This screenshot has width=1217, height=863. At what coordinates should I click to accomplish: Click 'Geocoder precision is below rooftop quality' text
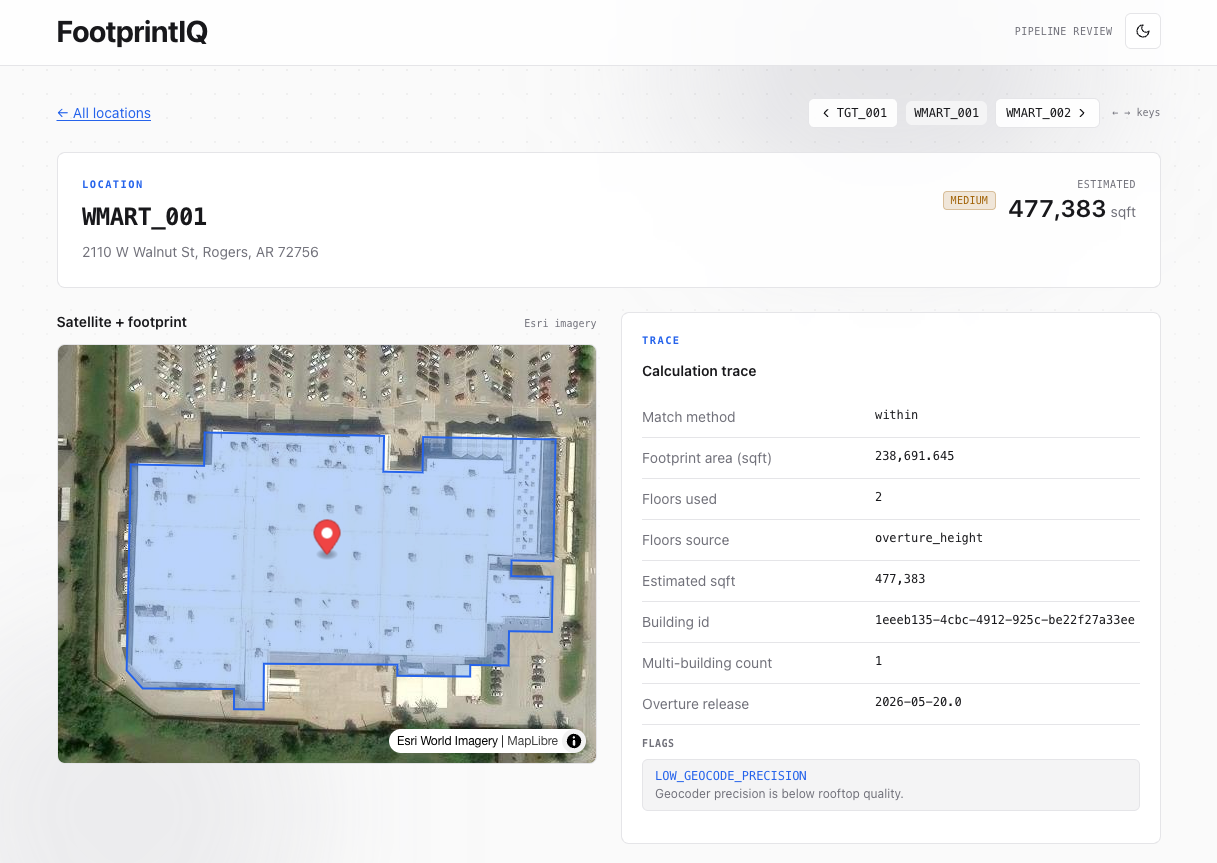pos(779,794)
